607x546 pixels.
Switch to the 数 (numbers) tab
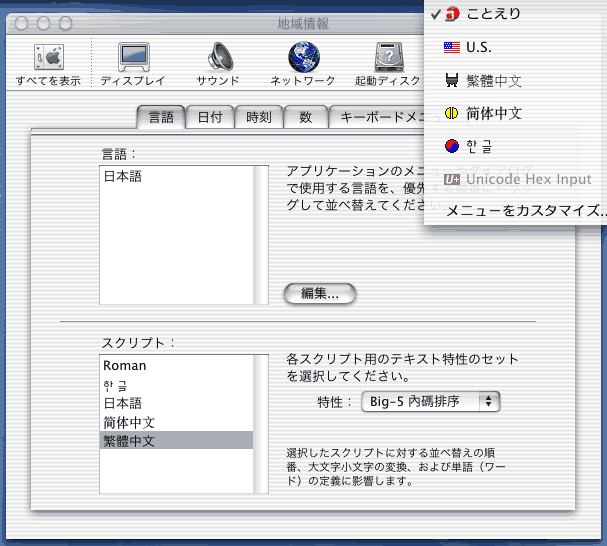tap(305, 117)
